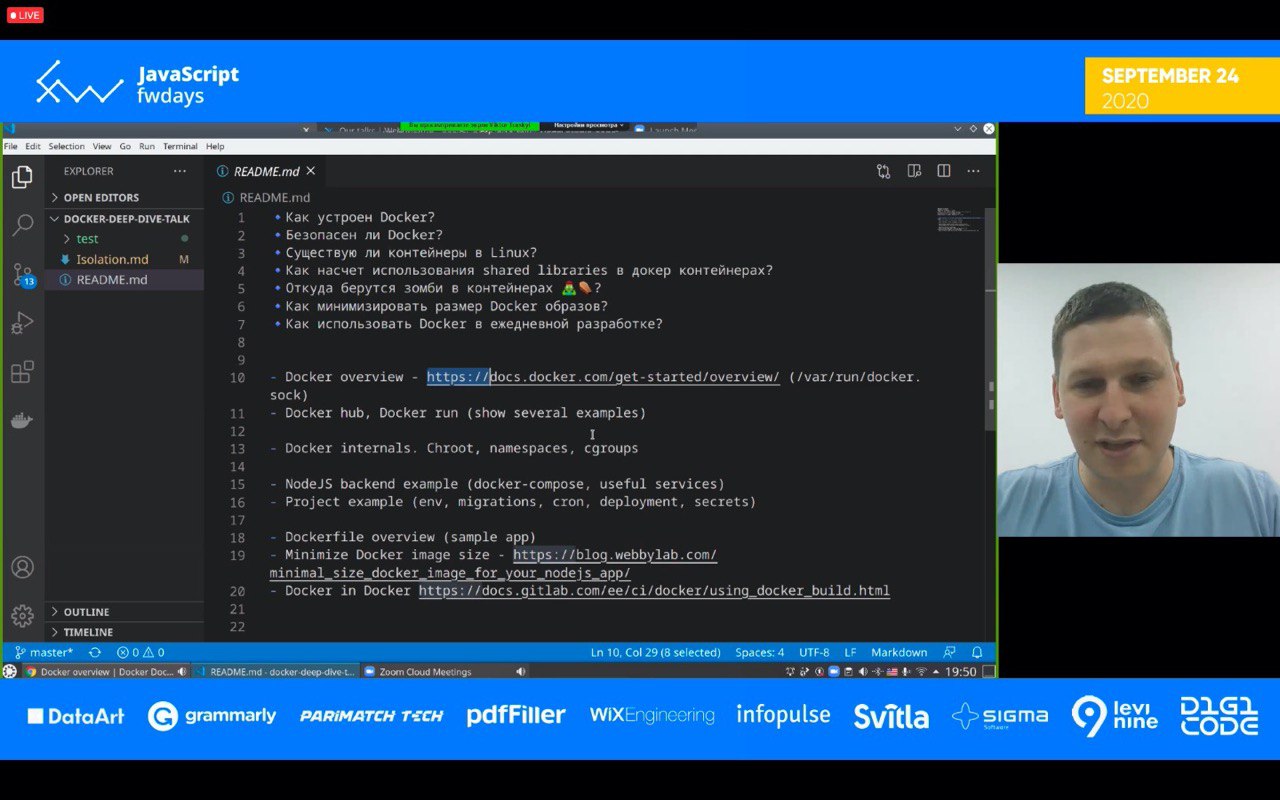1280x800 pixels.
Task: Split the editor right
Action: [x=944, y=171]
